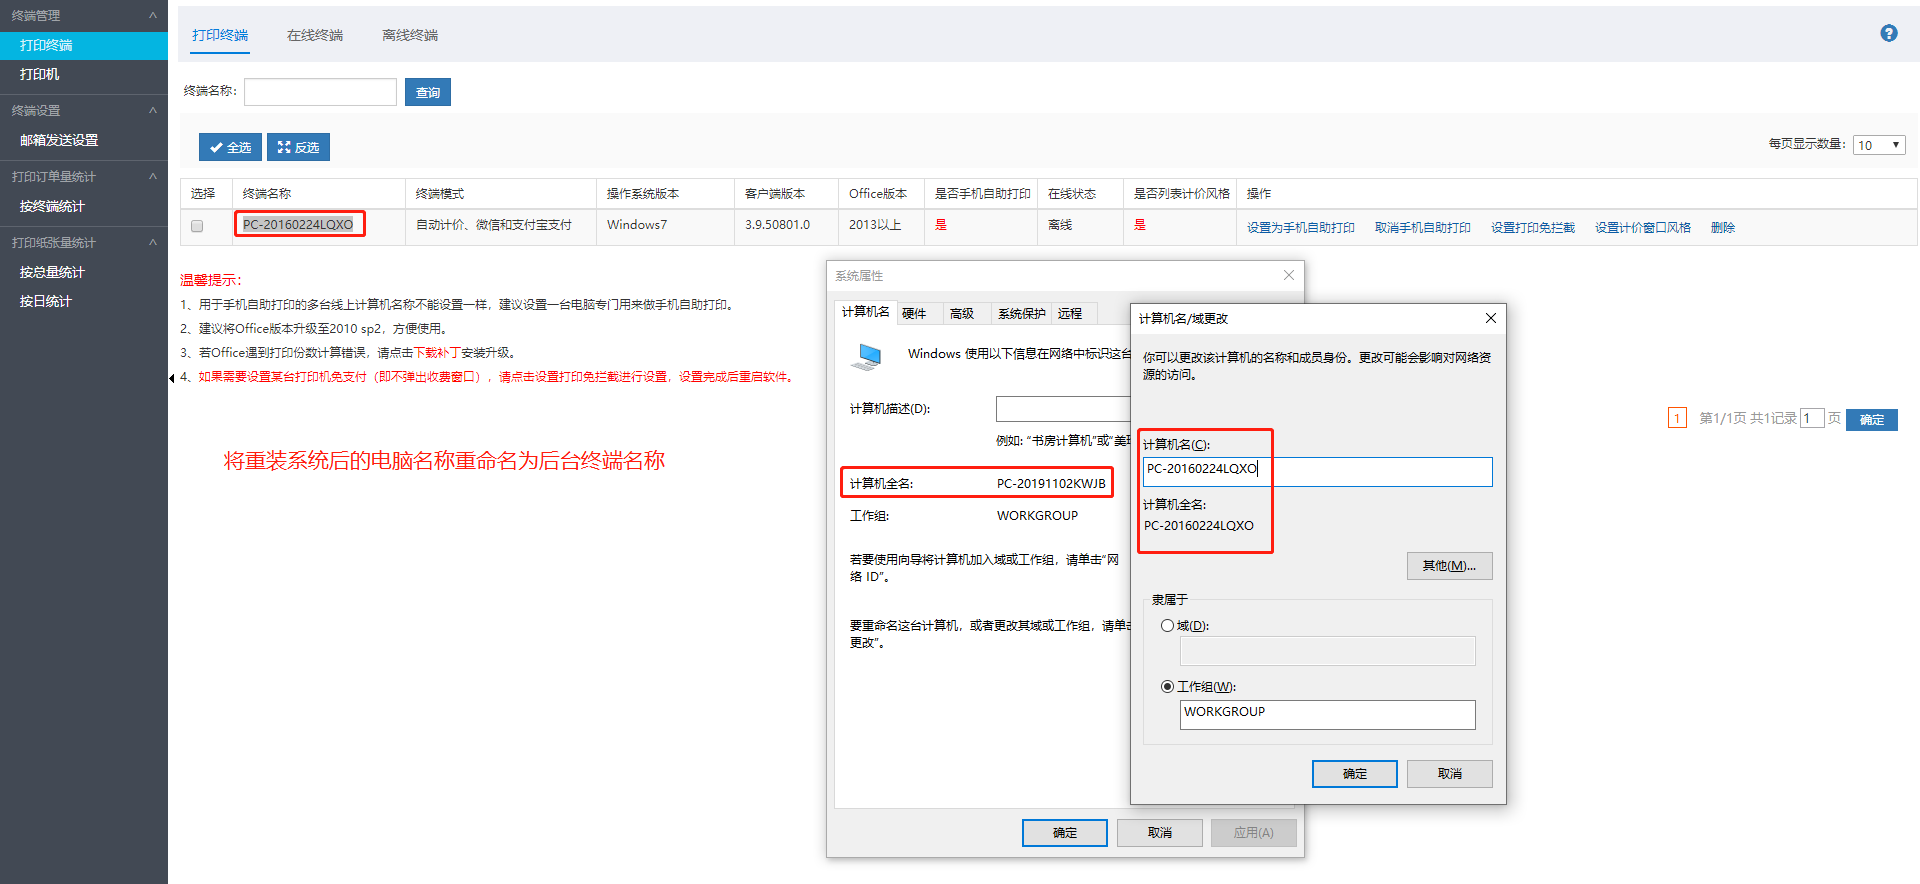
Task: Switch to the 计算机名 tab in 系统属性
Action: [866, 312]
